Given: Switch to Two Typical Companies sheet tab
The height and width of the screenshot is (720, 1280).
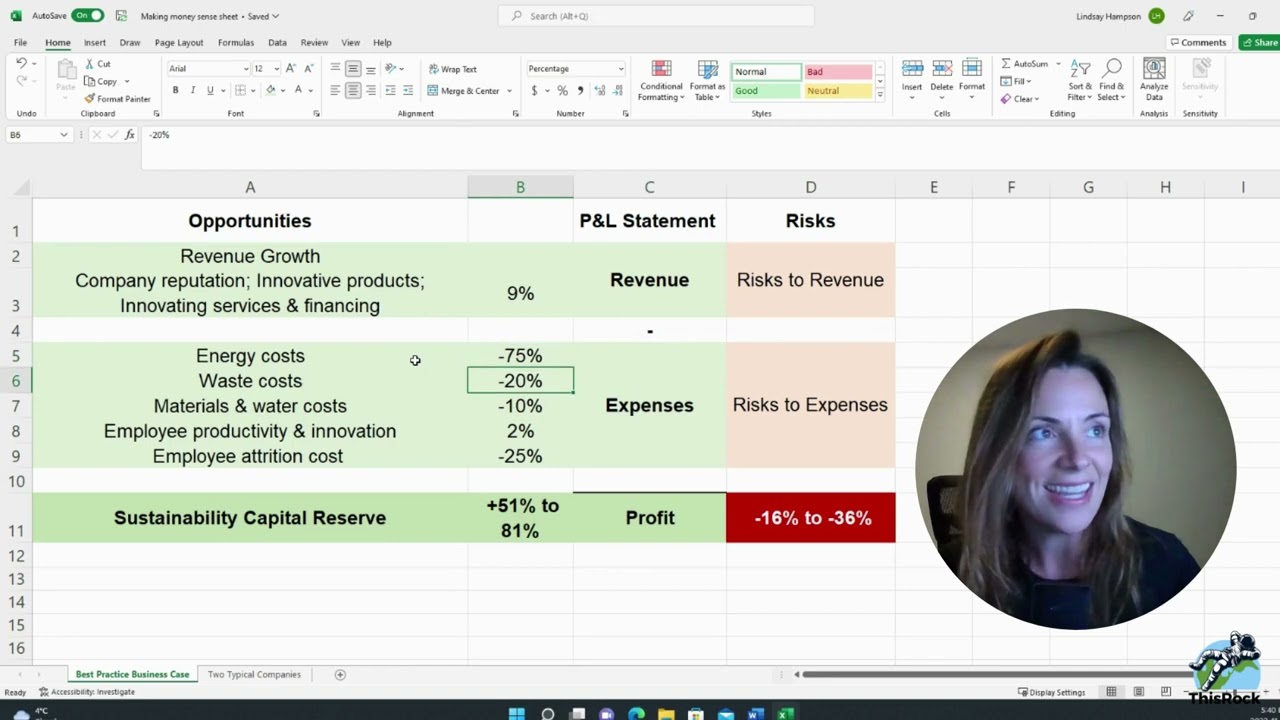Looking at the screenshot, I should pyautogui.click(x=254, y=675).
